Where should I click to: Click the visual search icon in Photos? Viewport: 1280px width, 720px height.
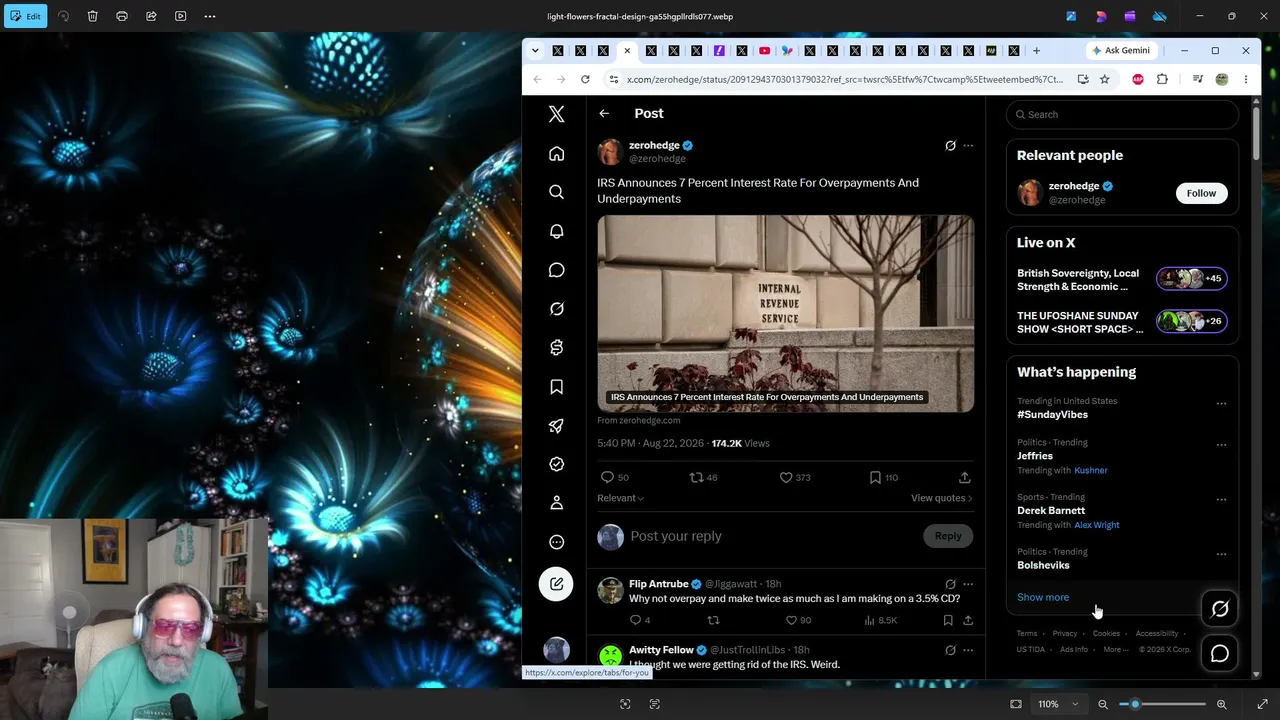tap(625, 704)
